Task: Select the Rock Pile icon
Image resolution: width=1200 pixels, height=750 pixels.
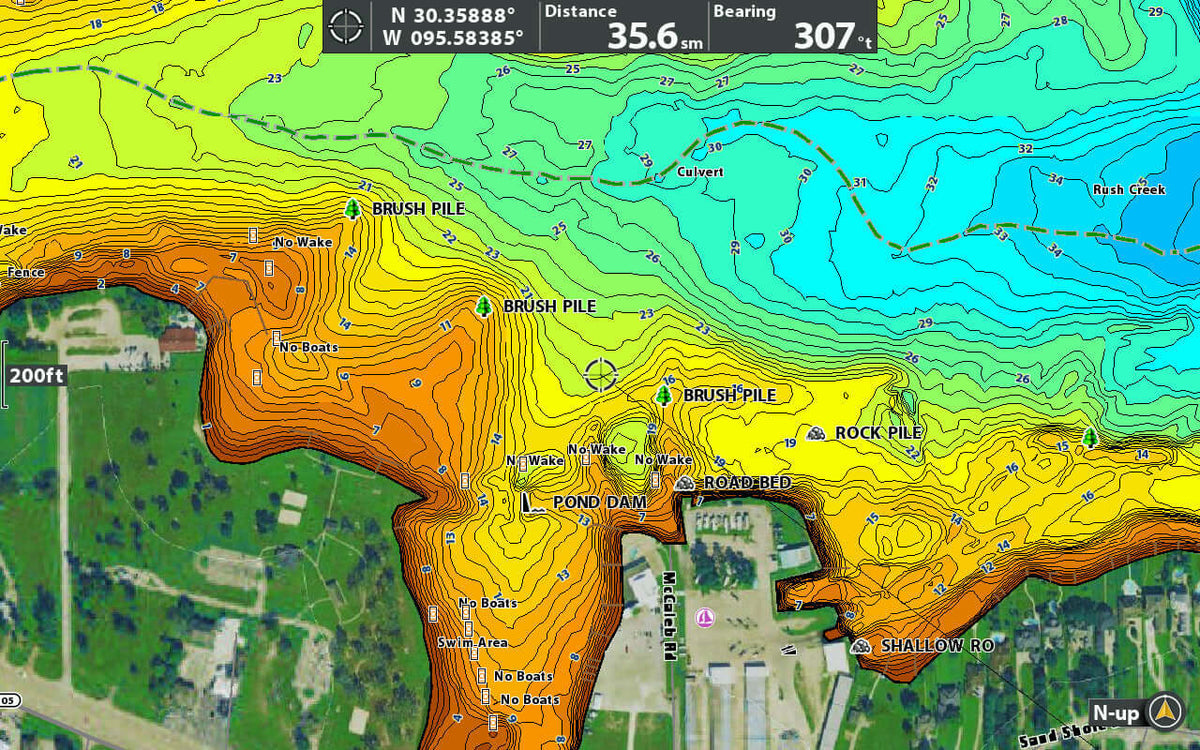Action: pos(817,433)
